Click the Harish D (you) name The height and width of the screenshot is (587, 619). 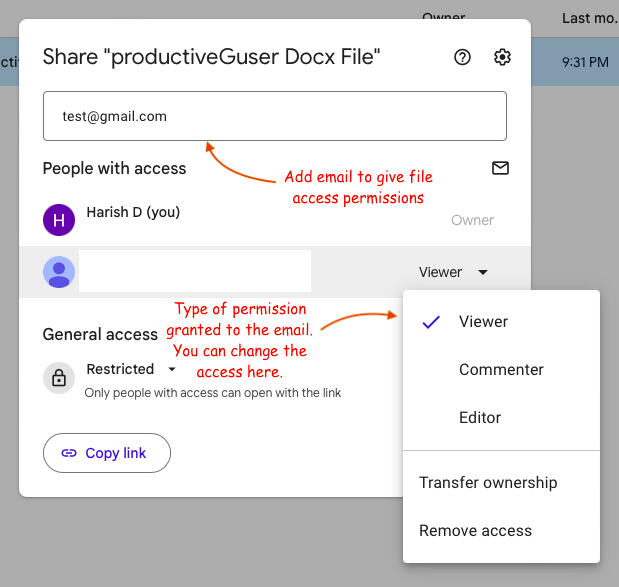(133, 212)
